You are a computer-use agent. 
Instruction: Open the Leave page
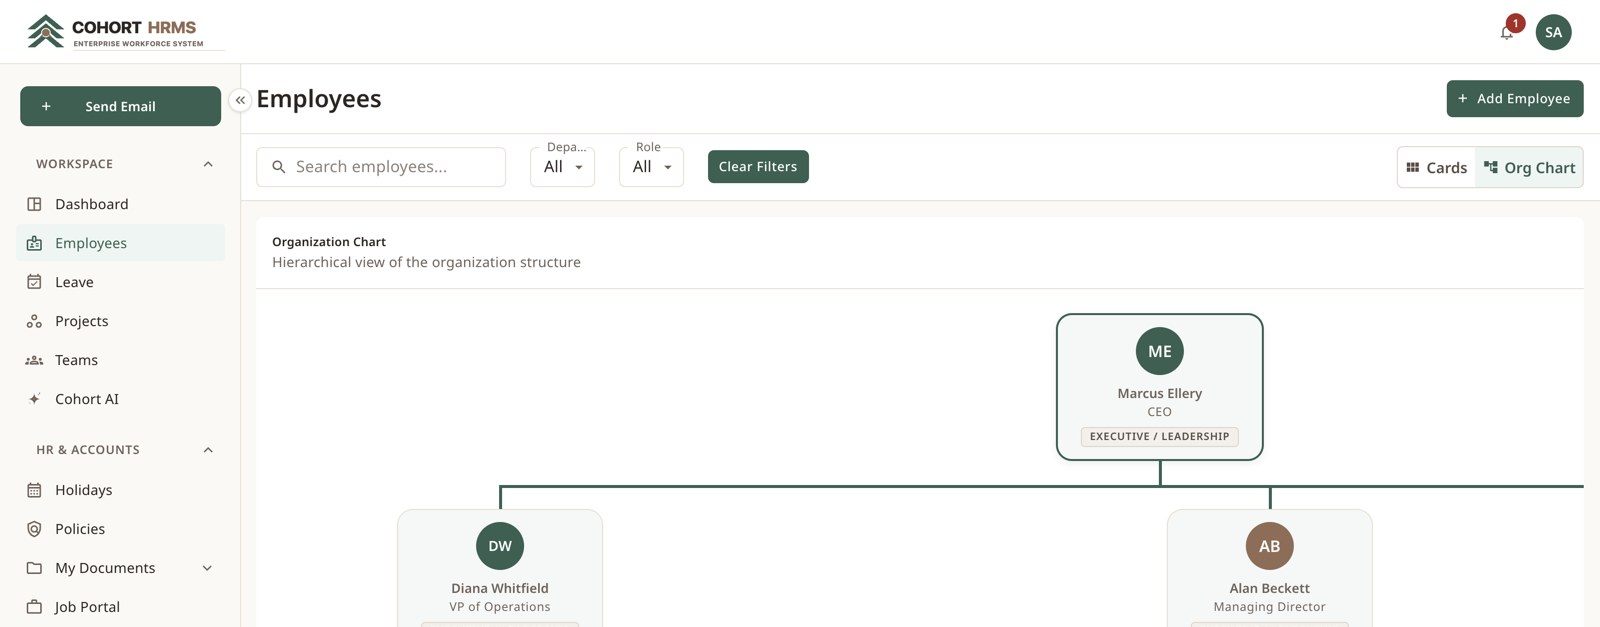tap(120, 282)
